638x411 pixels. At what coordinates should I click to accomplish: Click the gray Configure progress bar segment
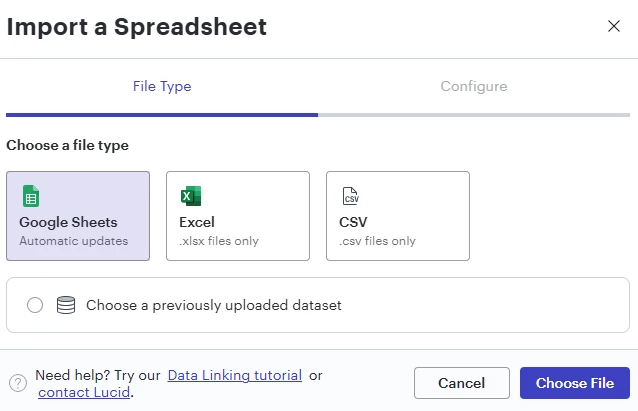click(474, 115)
